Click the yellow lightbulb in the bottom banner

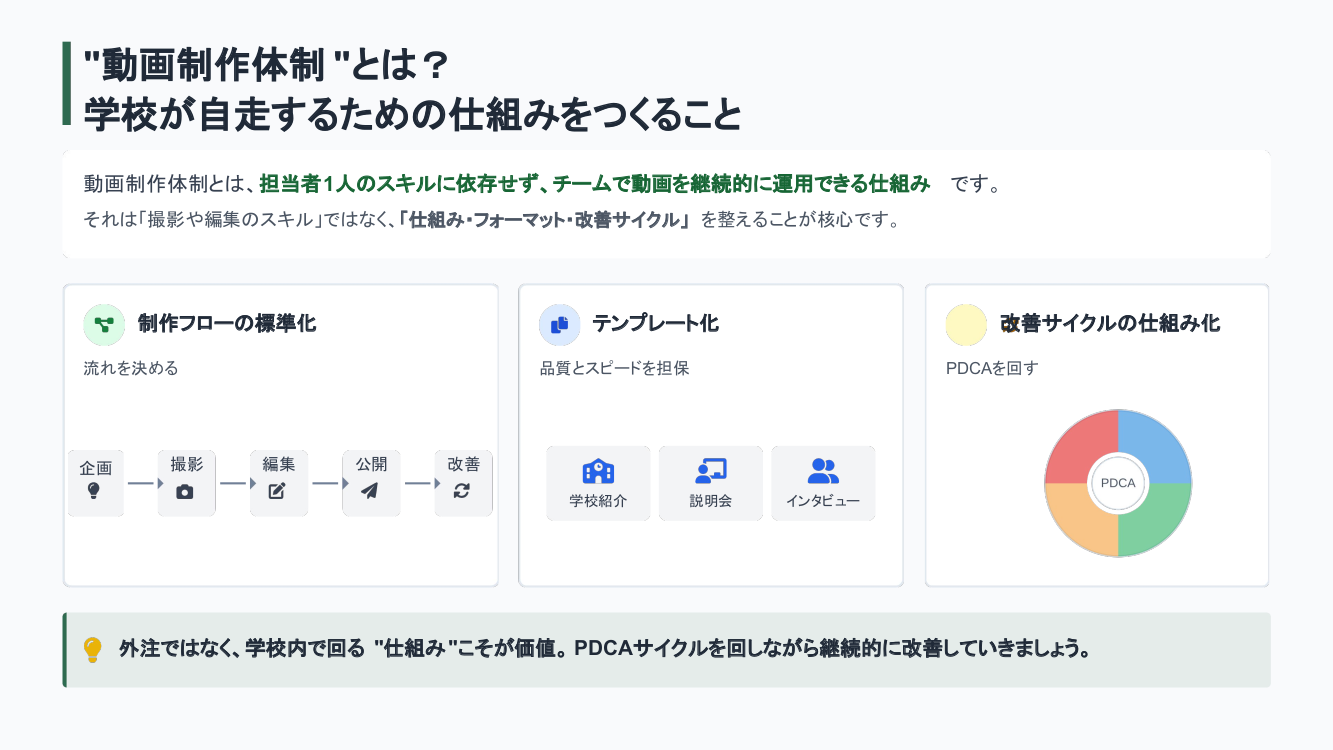pyautogui.click(x=92, y=650)
